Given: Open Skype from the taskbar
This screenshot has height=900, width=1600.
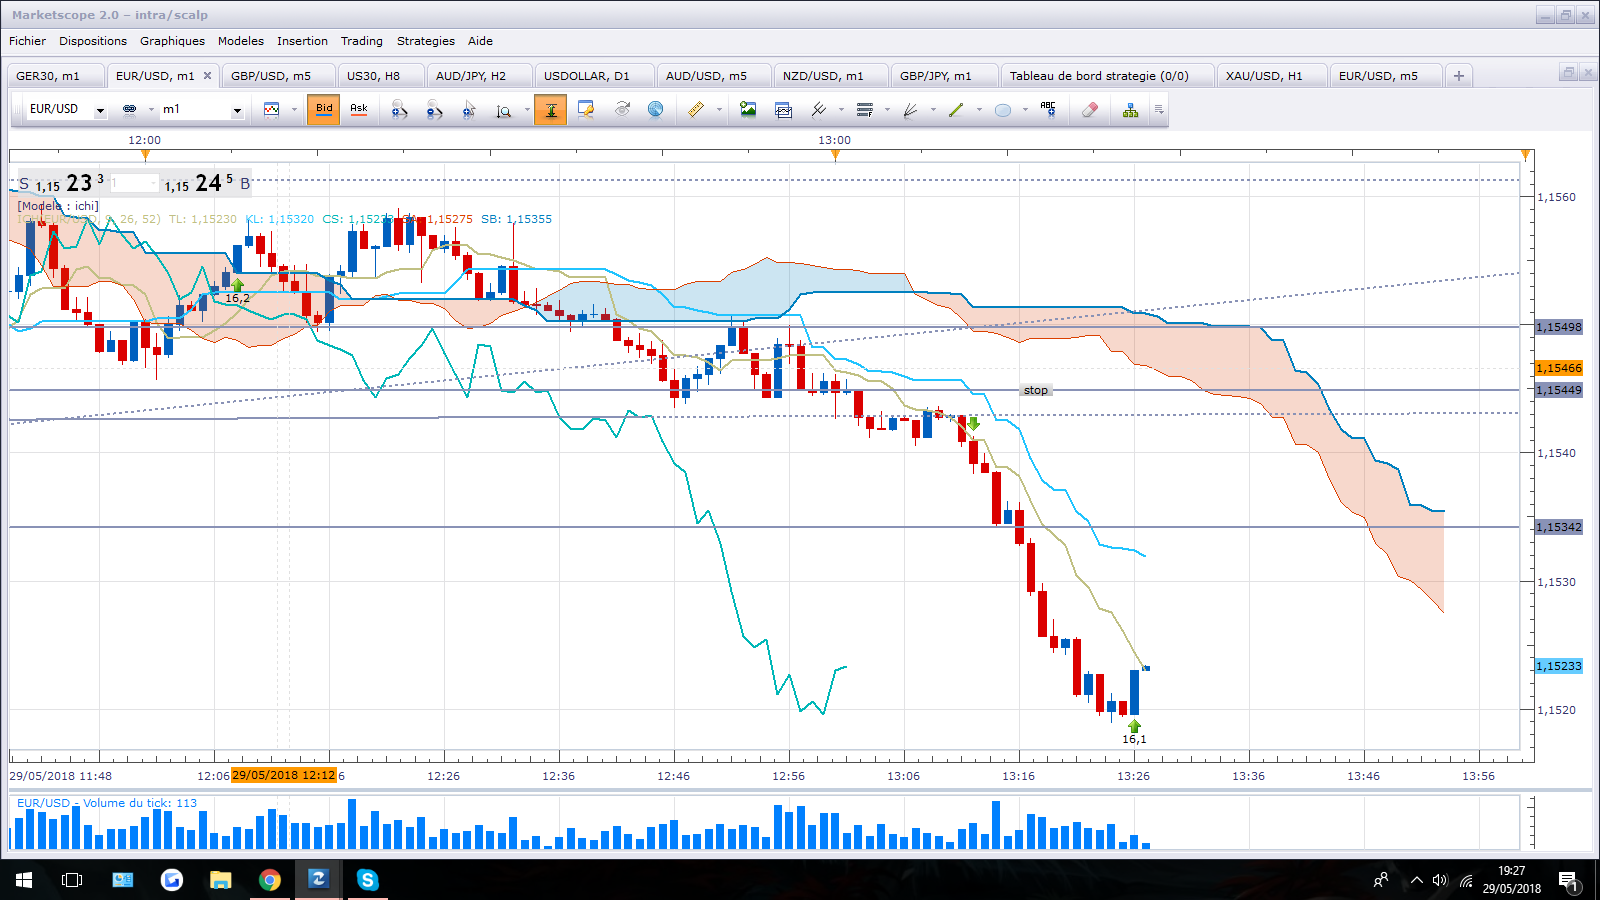Looking at the screenshot, I should 367,880.
